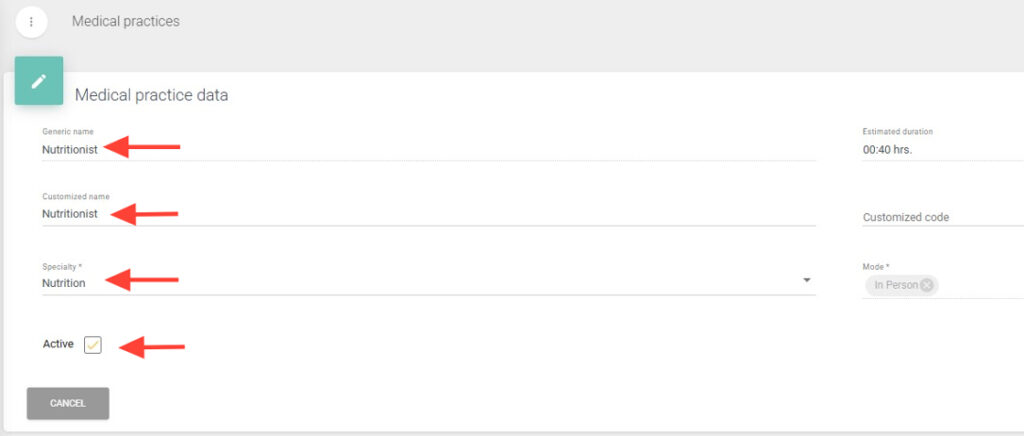Toggle the Active checkbox

coord(93,345)
